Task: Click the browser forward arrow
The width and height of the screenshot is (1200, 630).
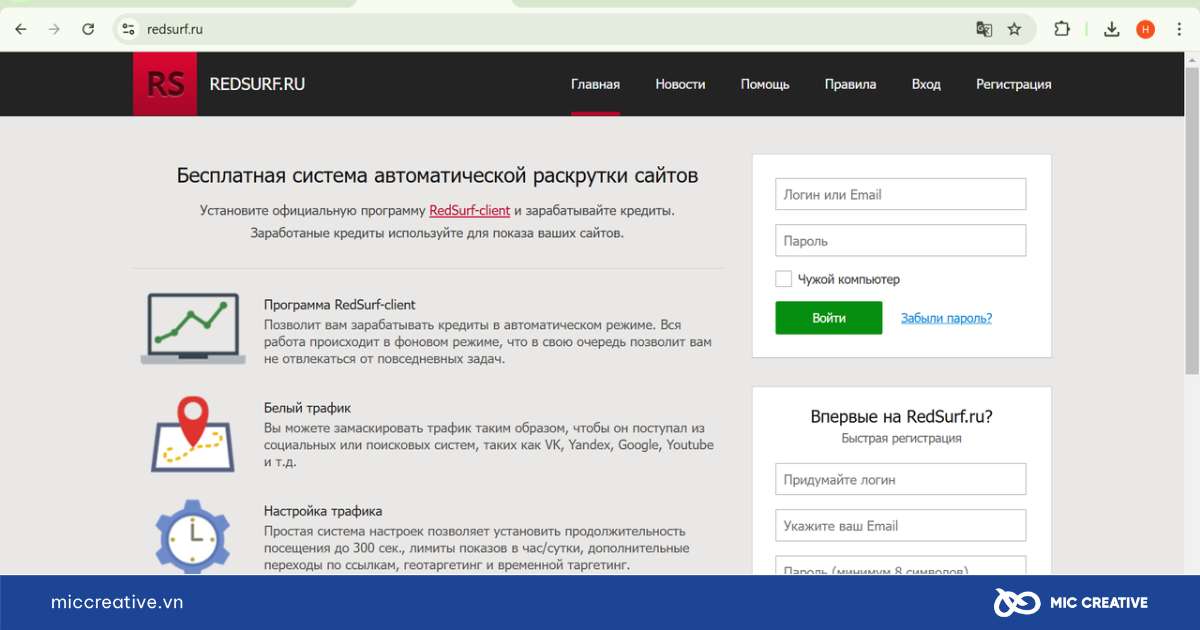Action: (54, 29)
